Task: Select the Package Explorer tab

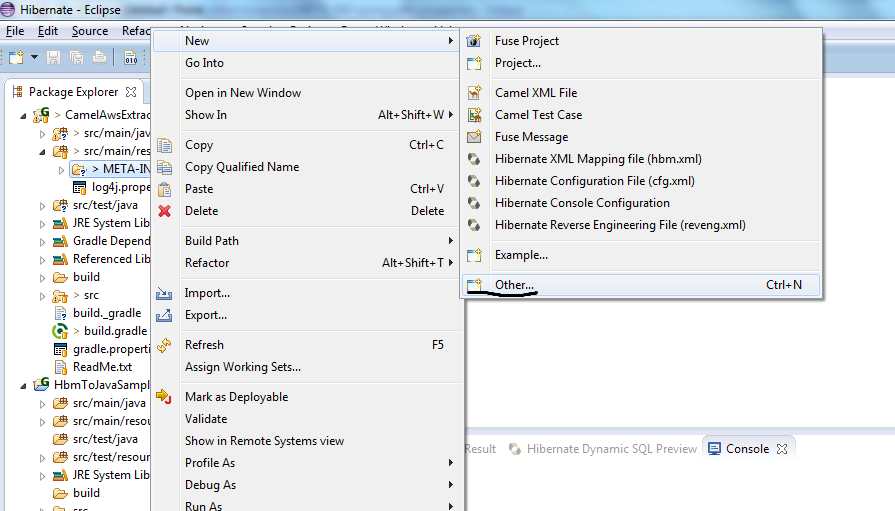Action: tap(73, 92)
